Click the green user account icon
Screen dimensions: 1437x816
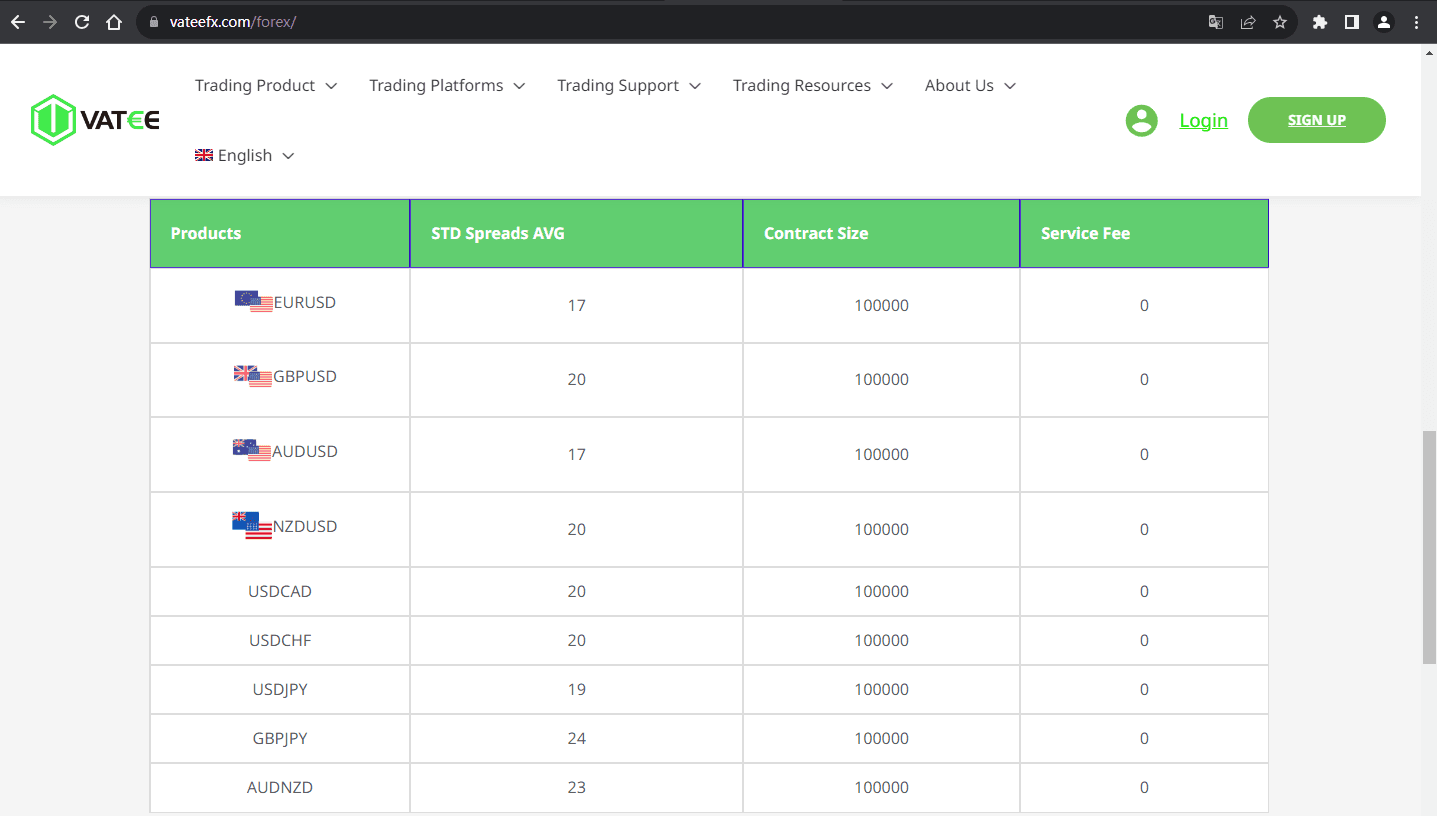[x=1141, y=121]
